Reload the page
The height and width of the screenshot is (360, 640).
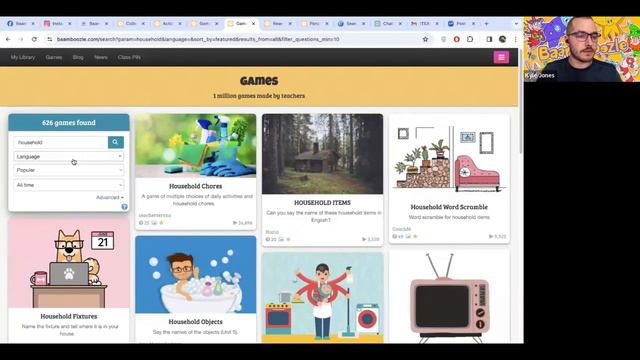(34, 39)
